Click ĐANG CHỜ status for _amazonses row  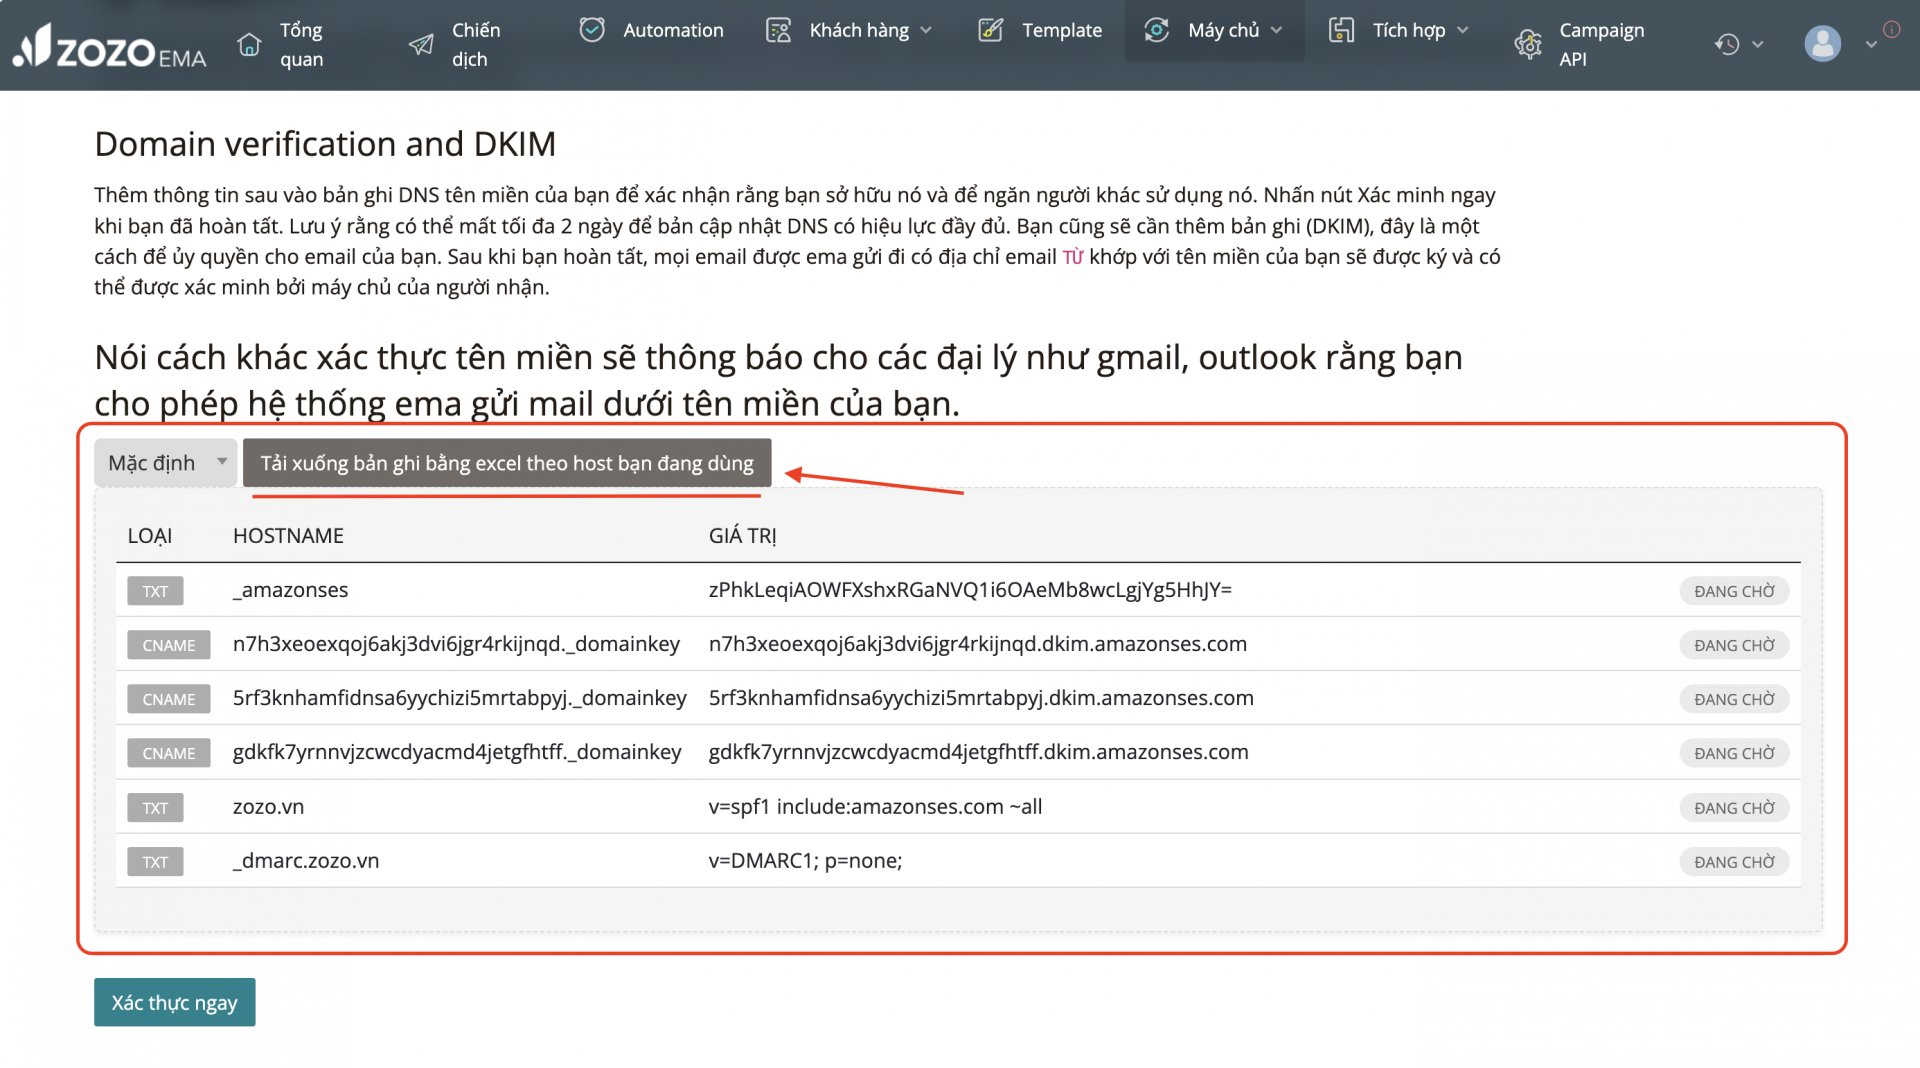coord(1734,591)
